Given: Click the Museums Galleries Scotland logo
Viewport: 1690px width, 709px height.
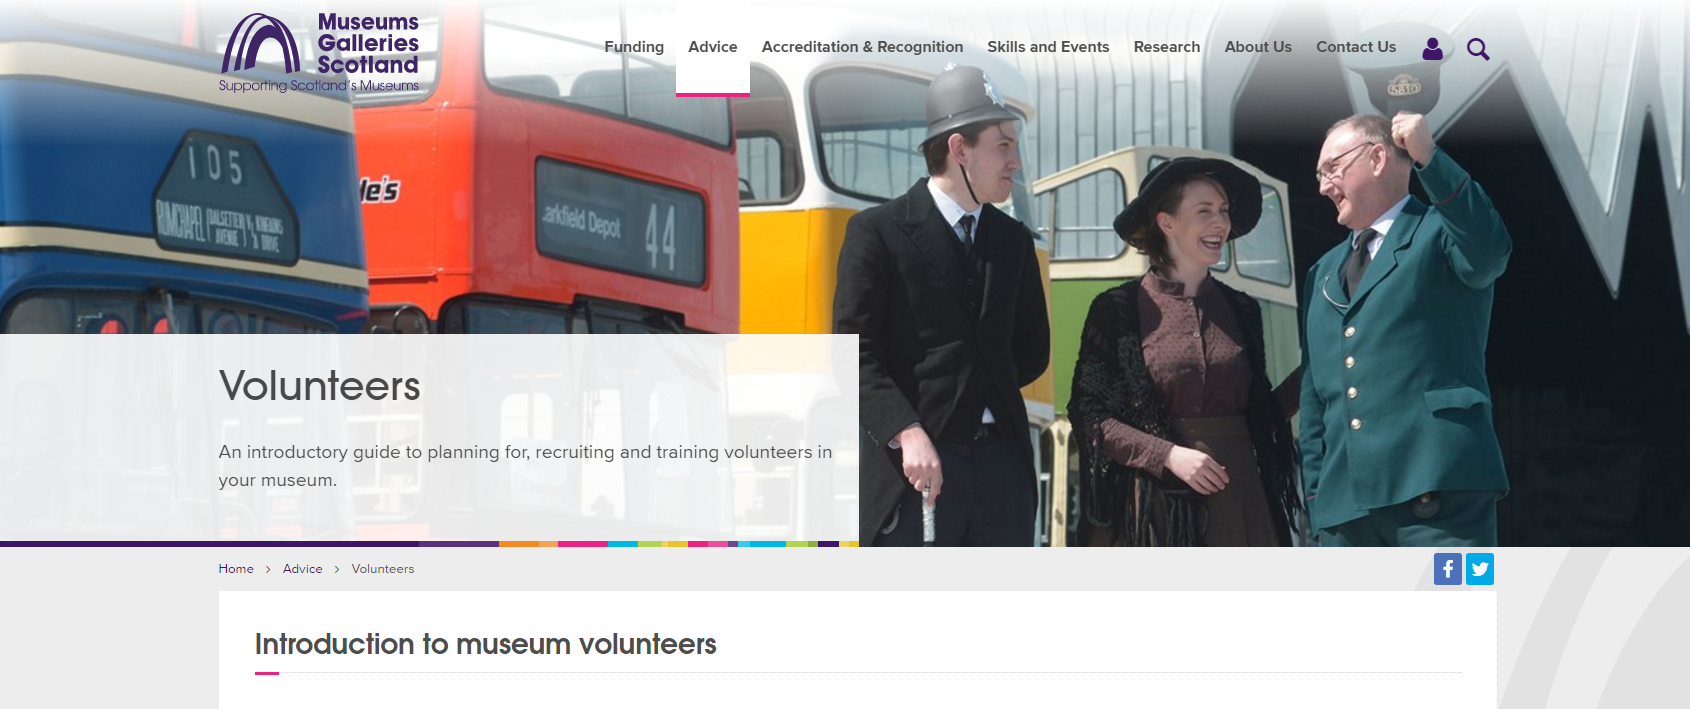Looking at the screenshot, I should pos(319,53).
